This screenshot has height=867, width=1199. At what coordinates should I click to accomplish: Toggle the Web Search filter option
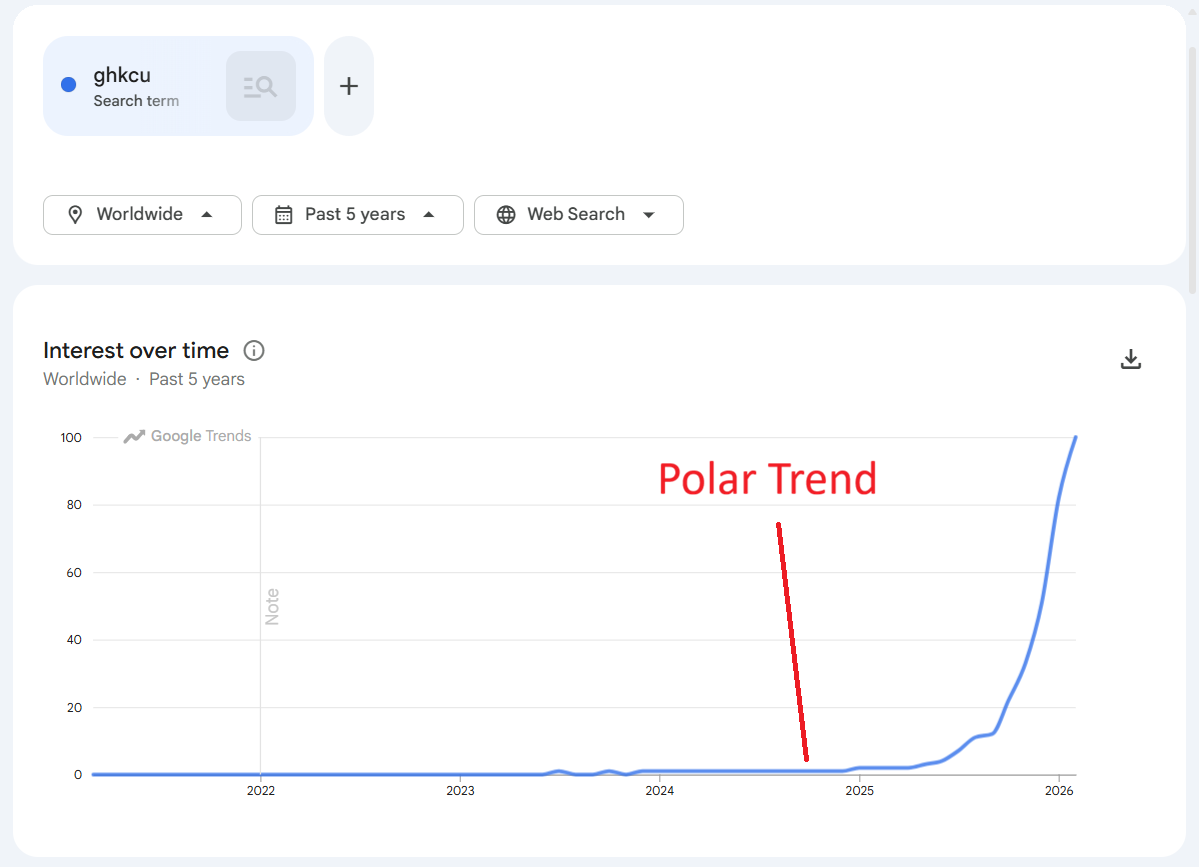click(578, 214)
